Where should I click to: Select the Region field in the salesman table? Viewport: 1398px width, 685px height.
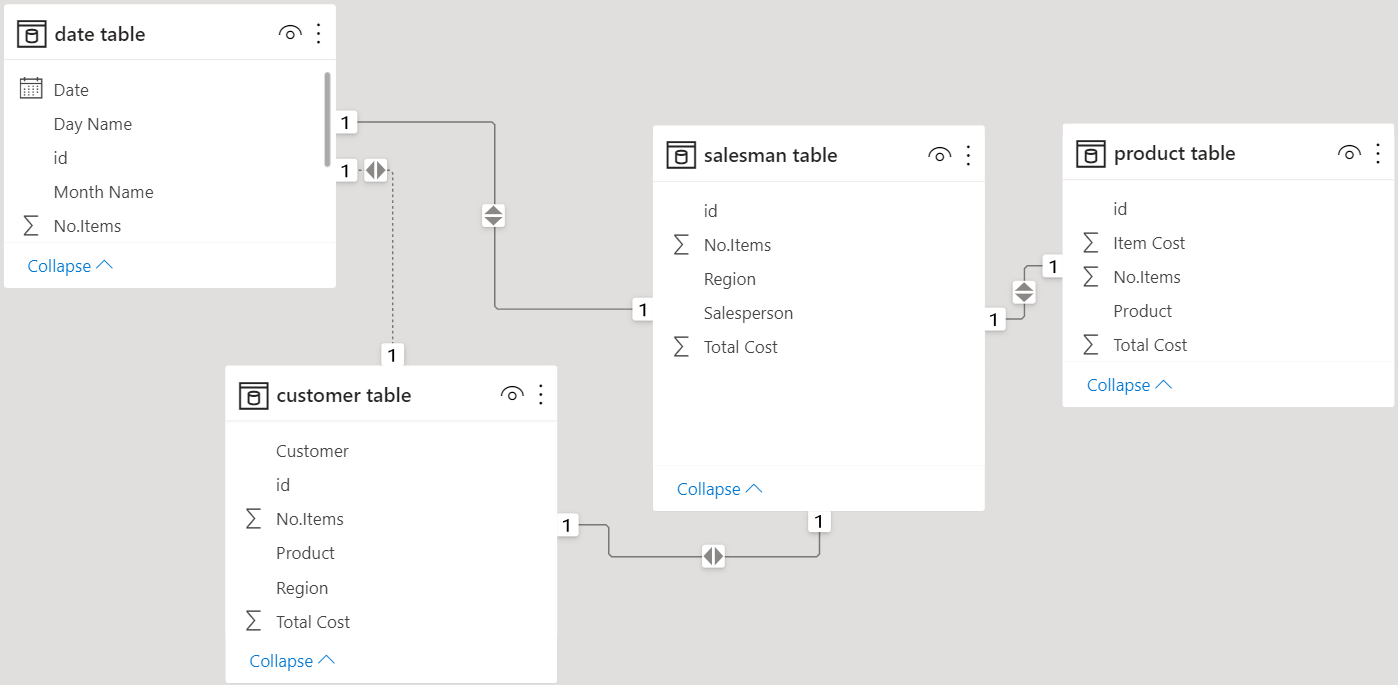coord(730,279)
